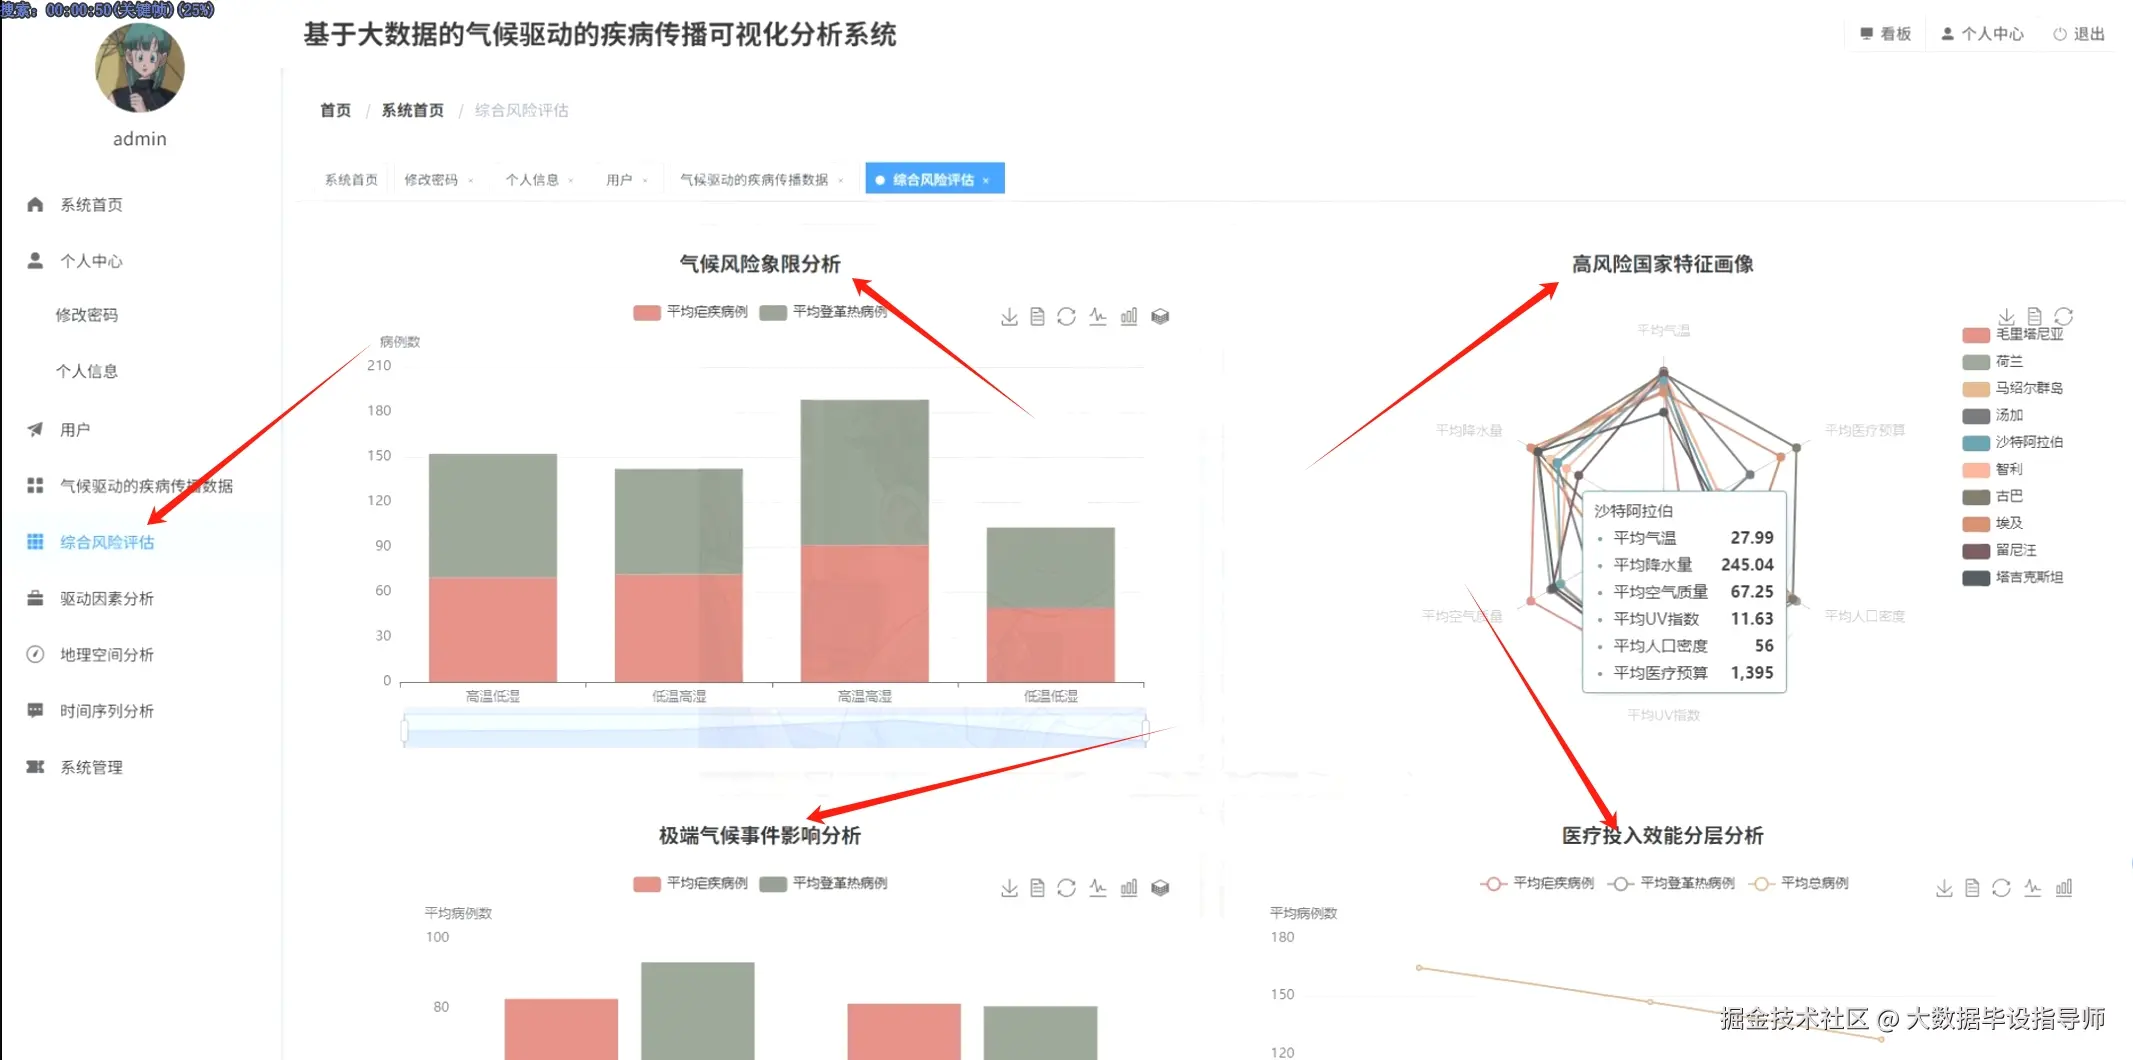2133x1060 pixels.
Task: Toggle 汤加 series in radar legend
Action: click(1993, 415)
